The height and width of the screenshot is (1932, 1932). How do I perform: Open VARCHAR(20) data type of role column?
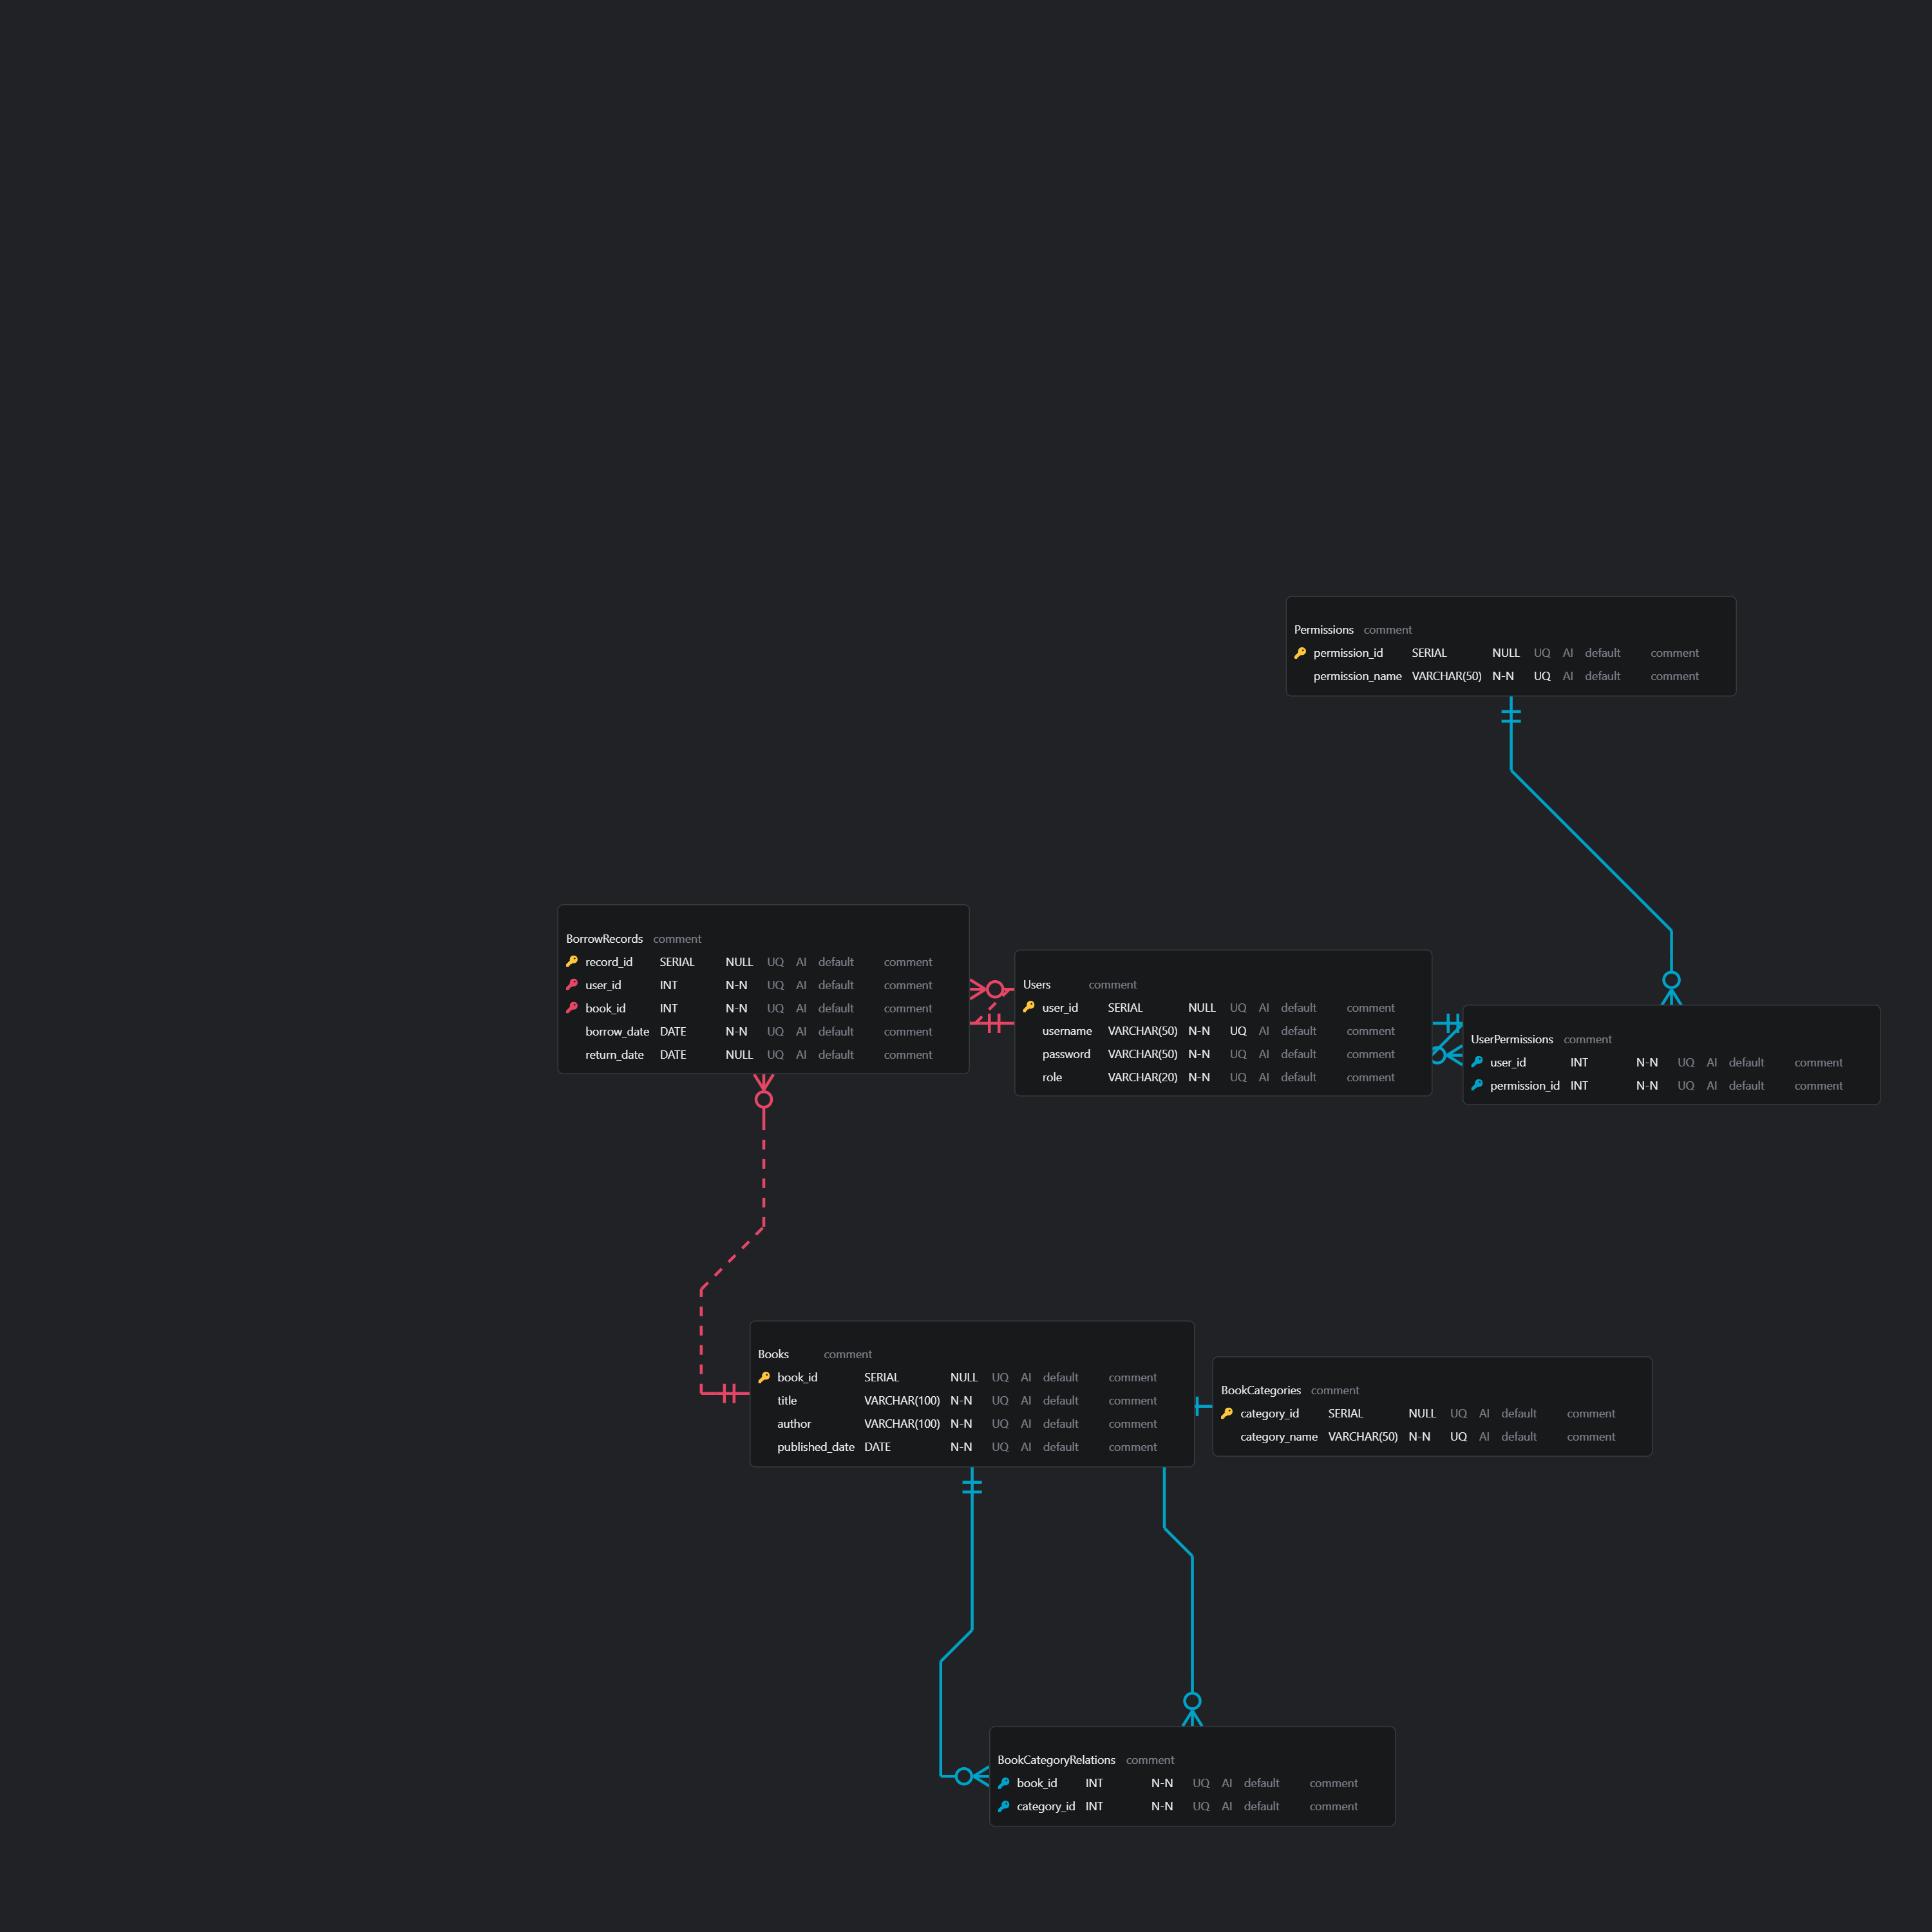(x=1142, y=1077)
